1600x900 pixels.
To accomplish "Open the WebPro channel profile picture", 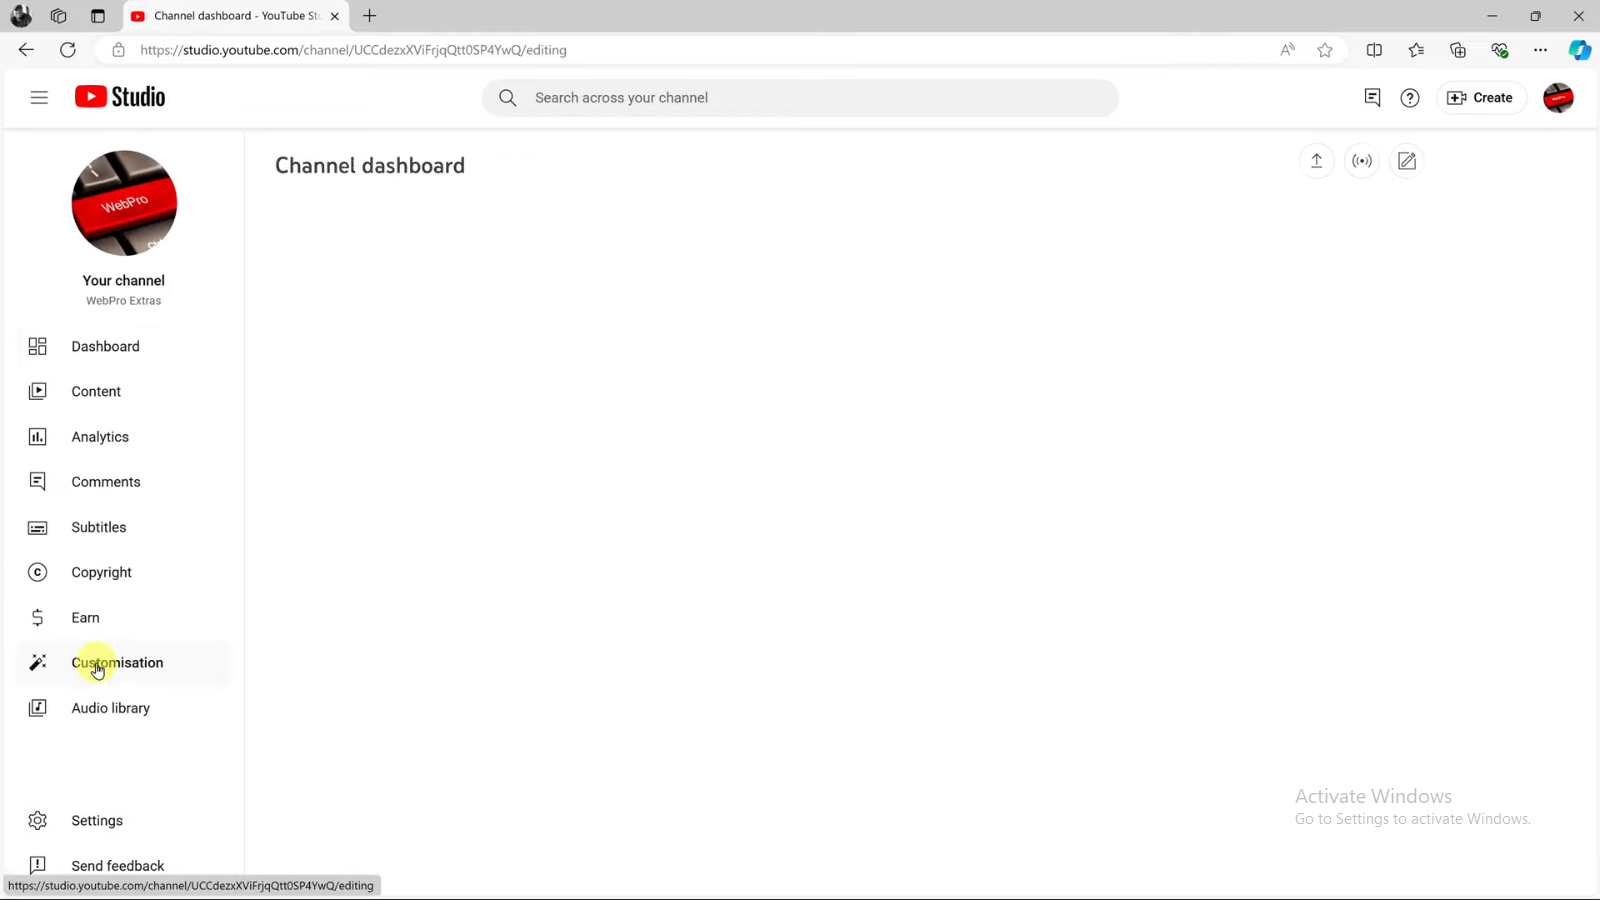I will coord(124,203).
